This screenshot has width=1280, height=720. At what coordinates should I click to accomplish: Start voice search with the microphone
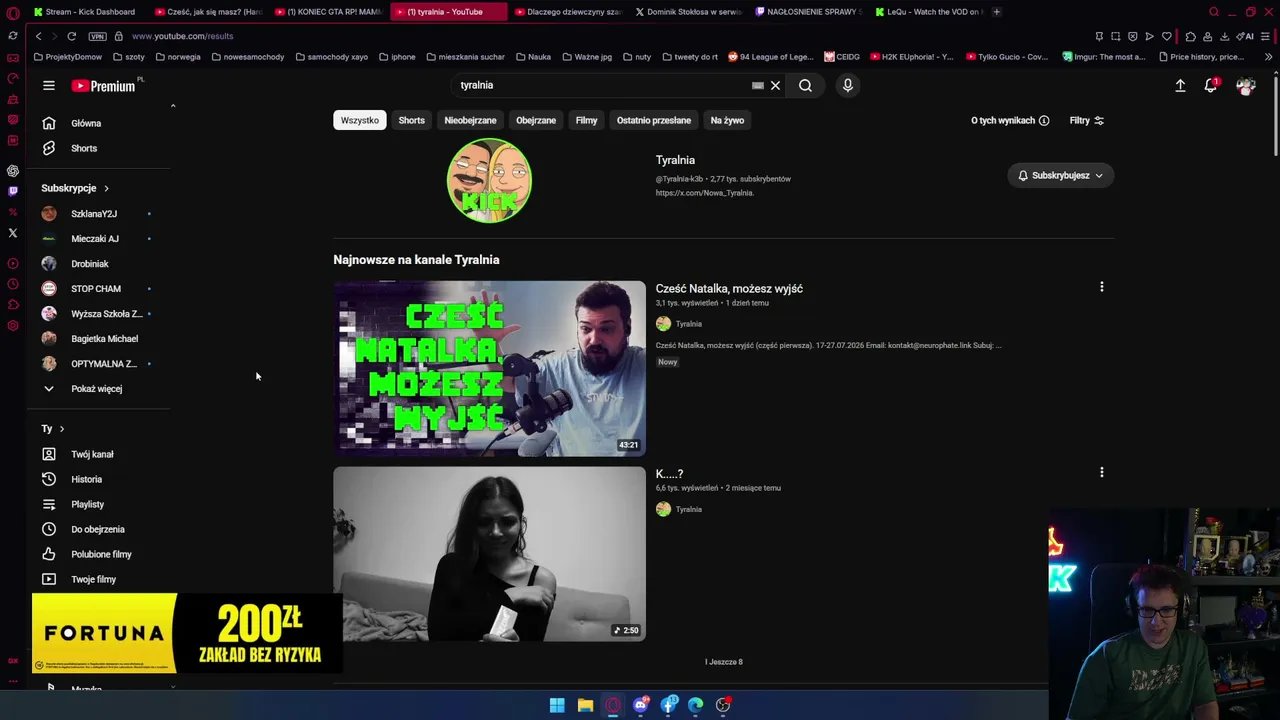click(x=847, y=85)
